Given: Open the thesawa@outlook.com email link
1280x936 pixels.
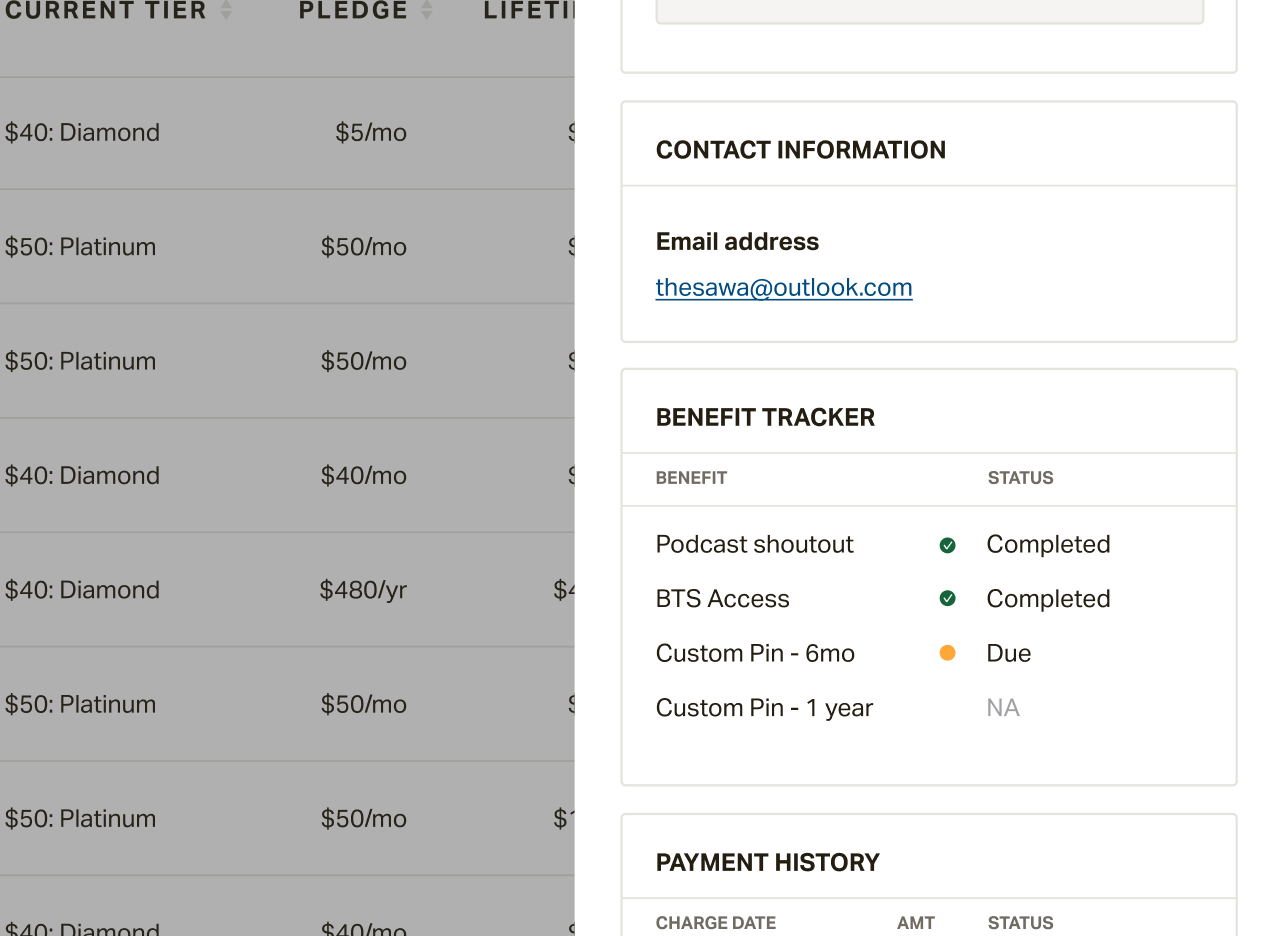Looking at the screenshot, I should [784, 288].
